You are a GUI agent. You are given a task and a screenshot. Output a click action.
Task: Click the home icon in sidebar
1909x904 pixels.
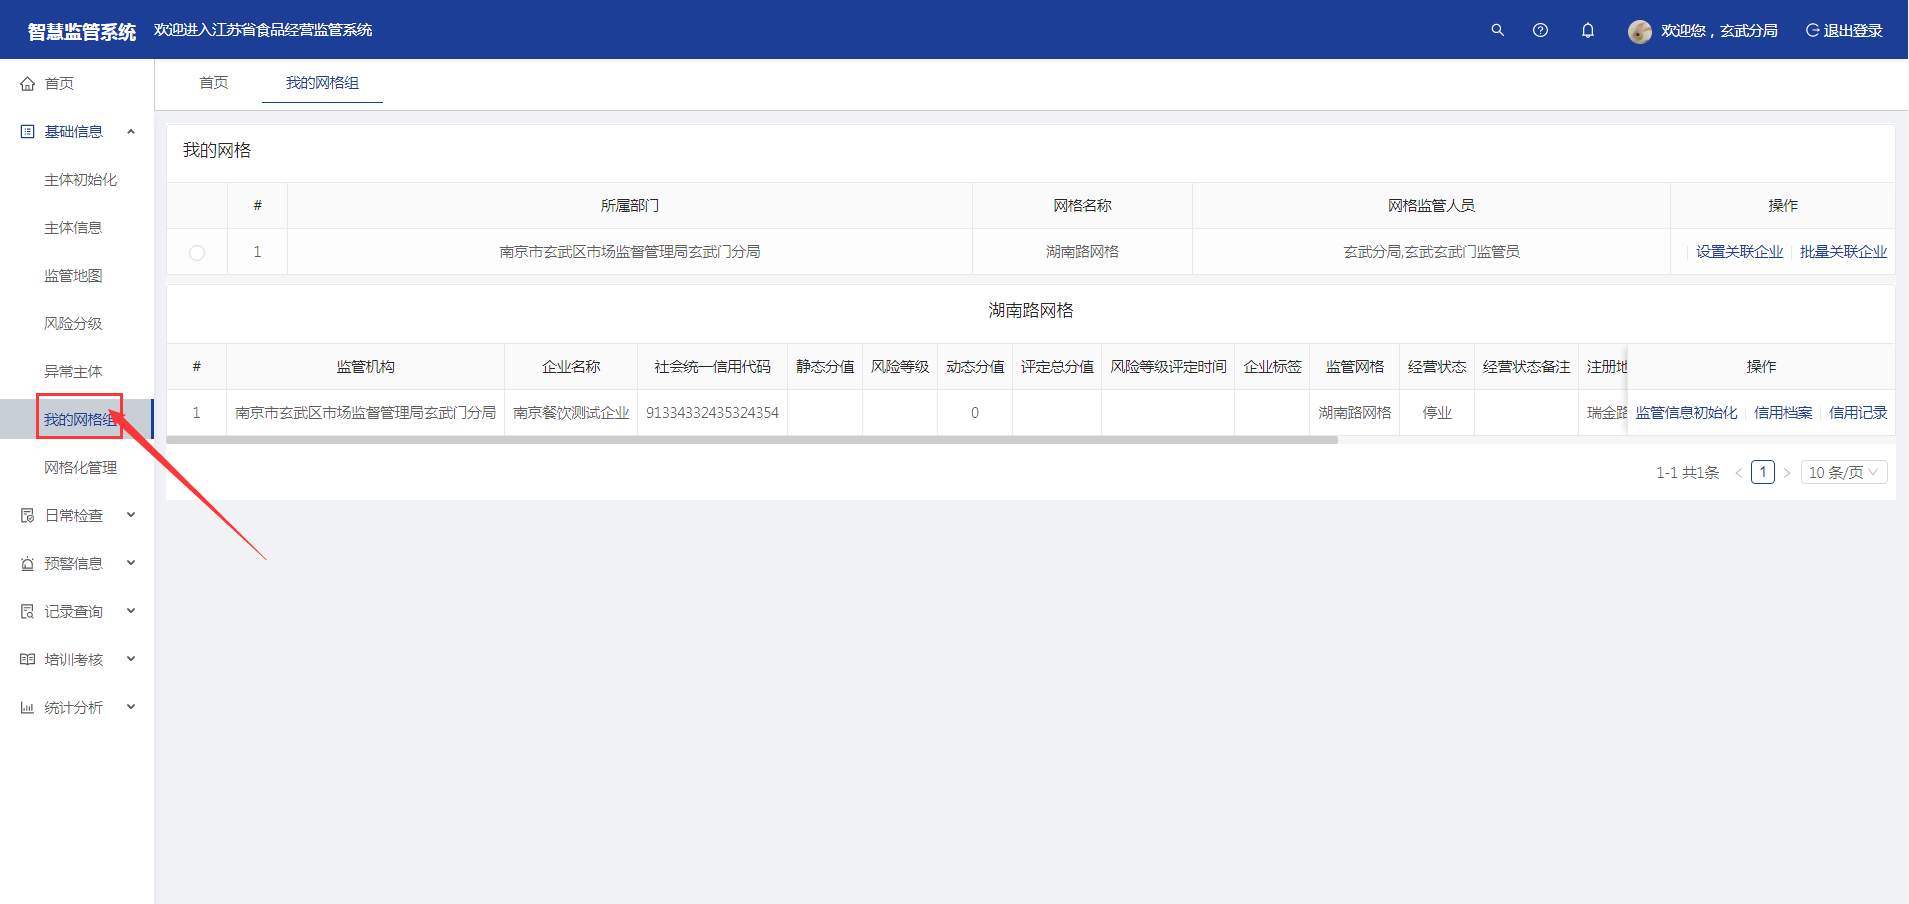pos(28,84)
